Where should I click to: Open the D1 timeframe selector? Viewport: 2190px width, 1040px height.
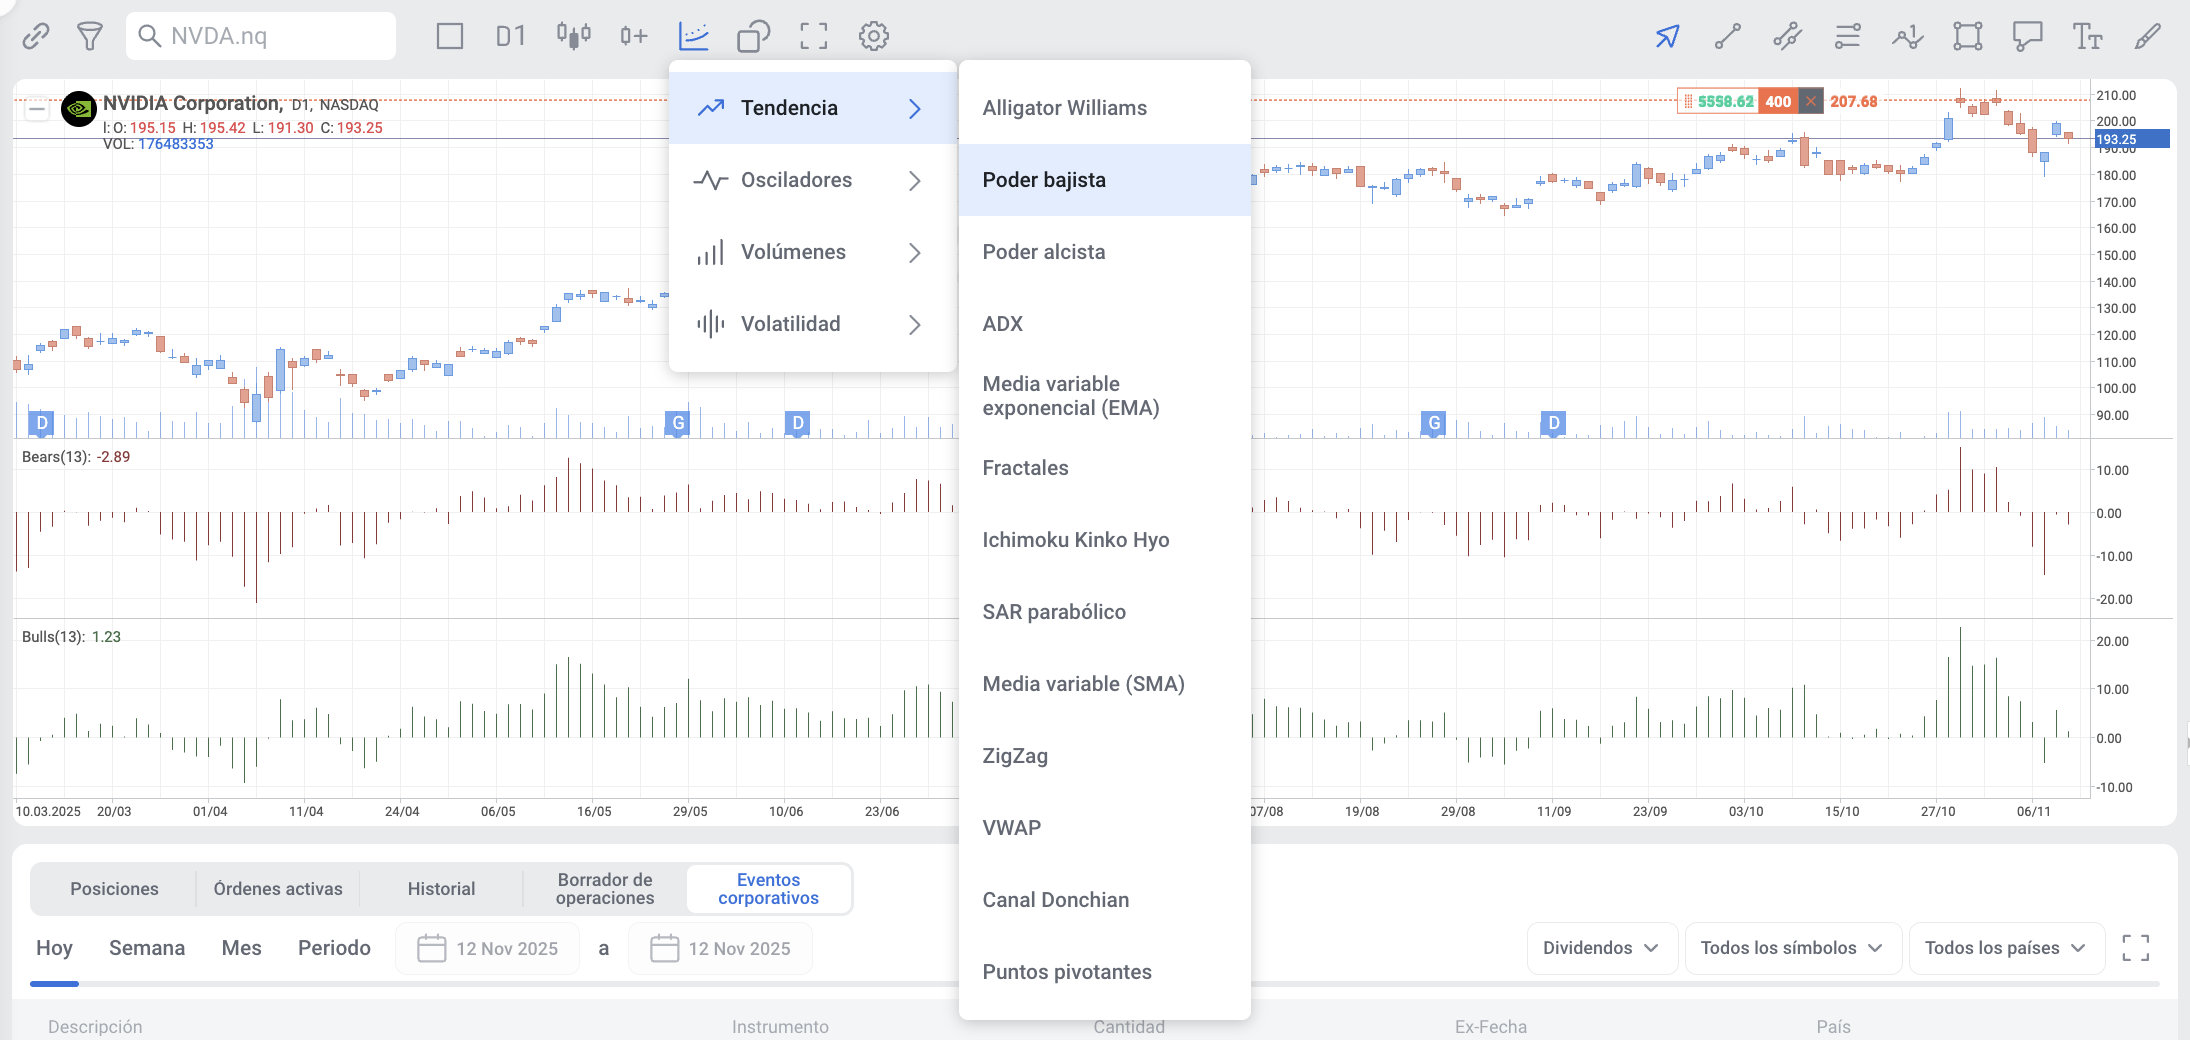pyautogui.click(x=510, y=37)
